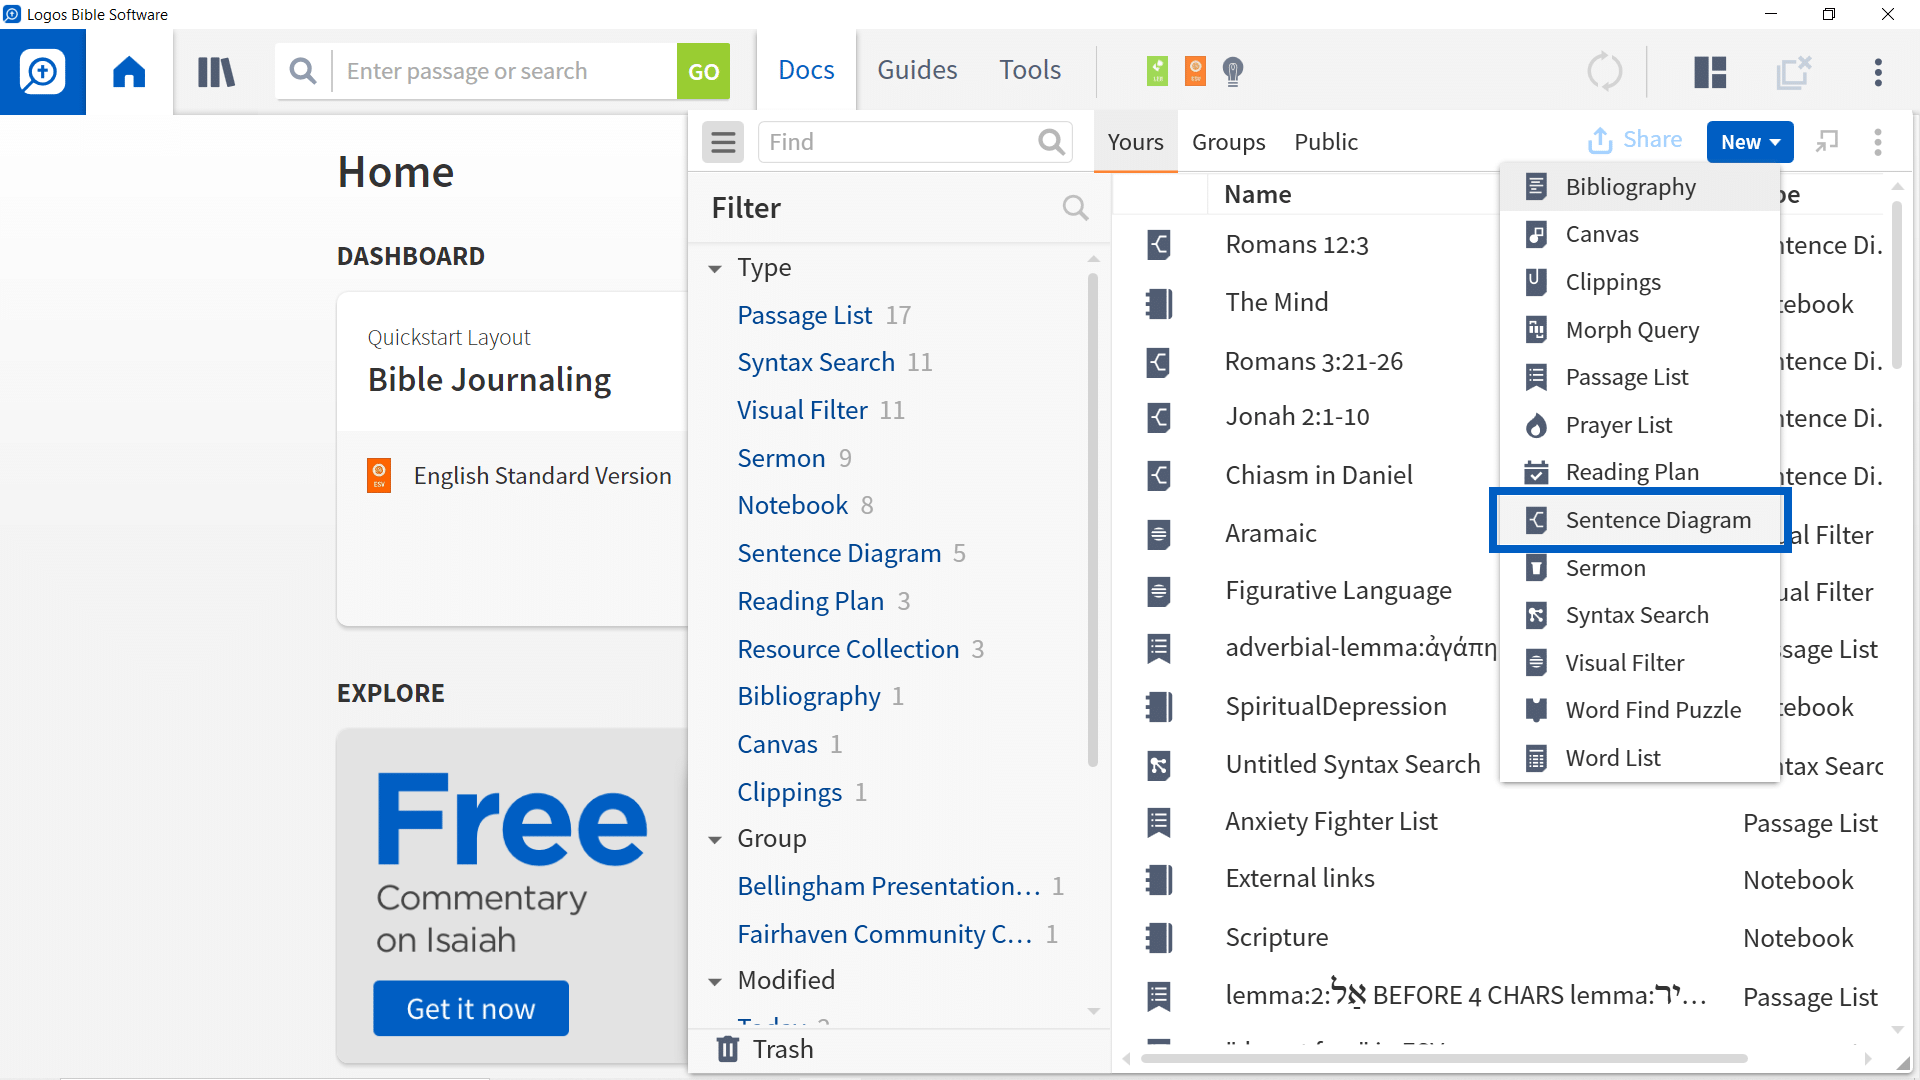Toggle the hamburger menu icon
Image resolution: width=1920 pixels, height=1080 pixels.
coord(724,141)
